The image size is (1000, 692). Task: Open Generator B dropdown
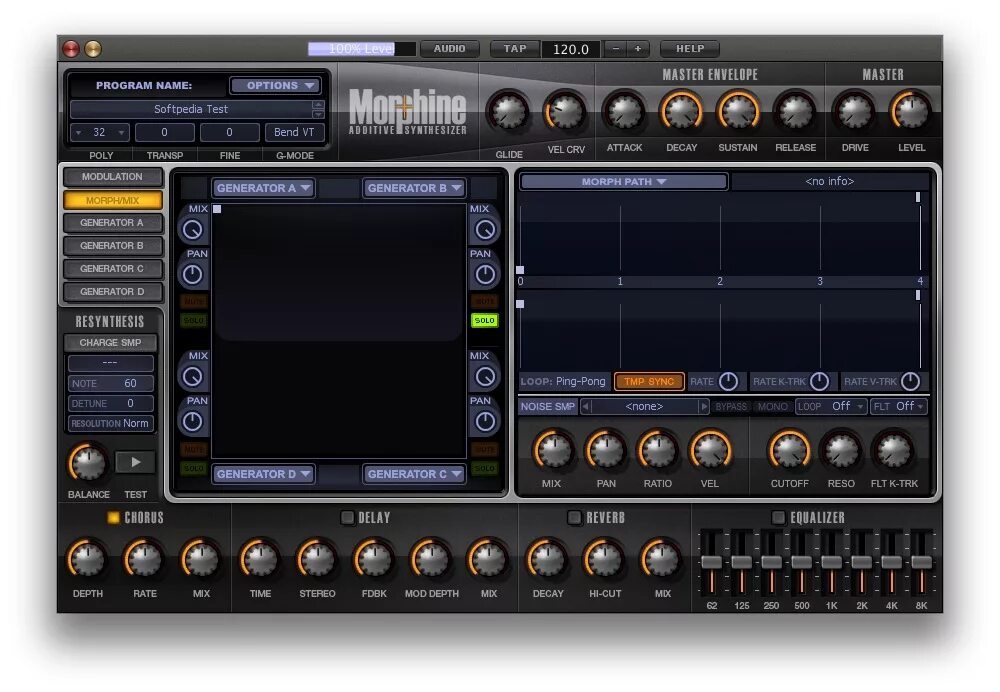(x=415, y=188)
